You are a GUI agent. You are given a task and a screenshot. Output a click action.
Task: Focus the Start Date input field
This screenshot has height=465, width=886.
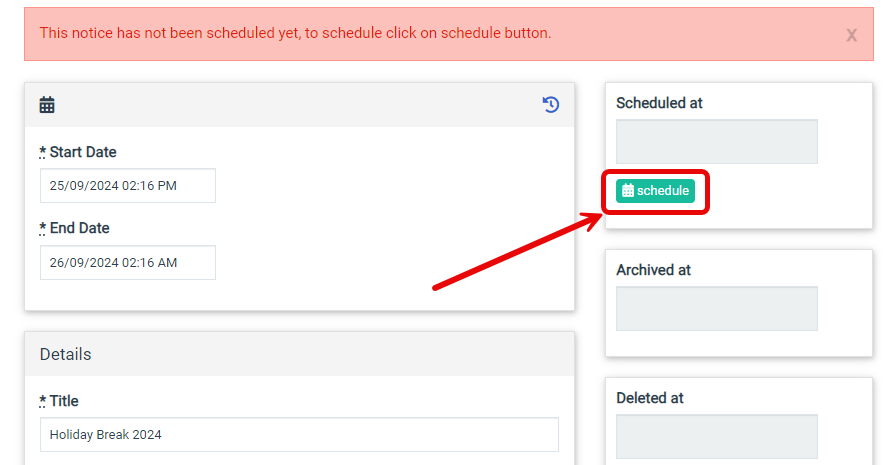pyautogui.click(x=128, y=185)
